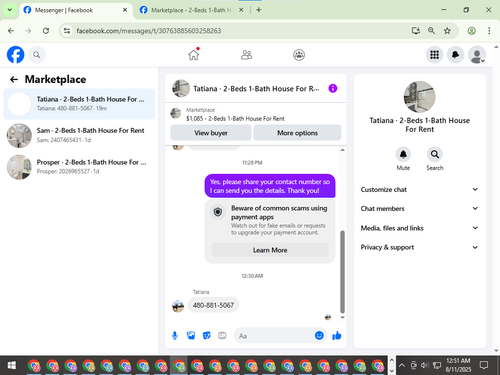
Task: Click the More options button
Action: tap(297, 133)
